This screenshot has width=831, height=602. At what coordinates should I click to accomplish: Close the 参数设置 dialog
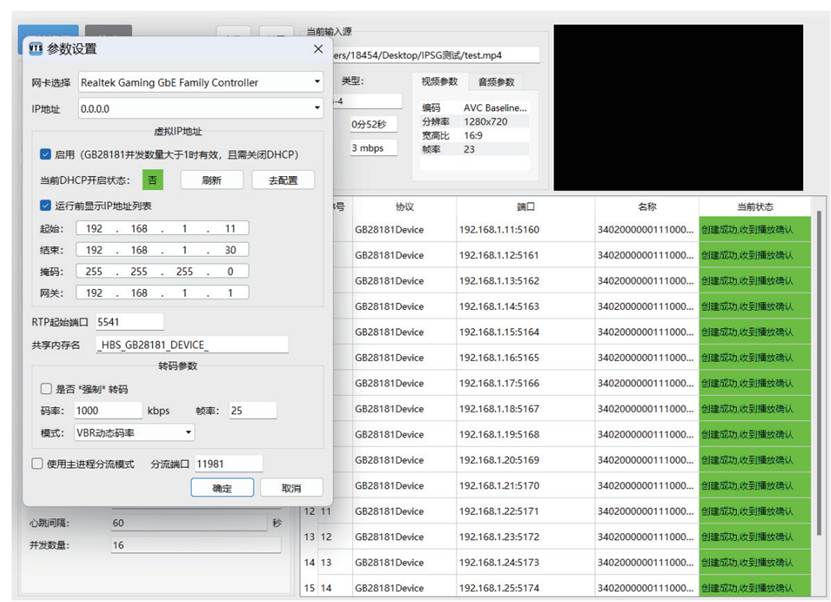(x=318, y=49)
